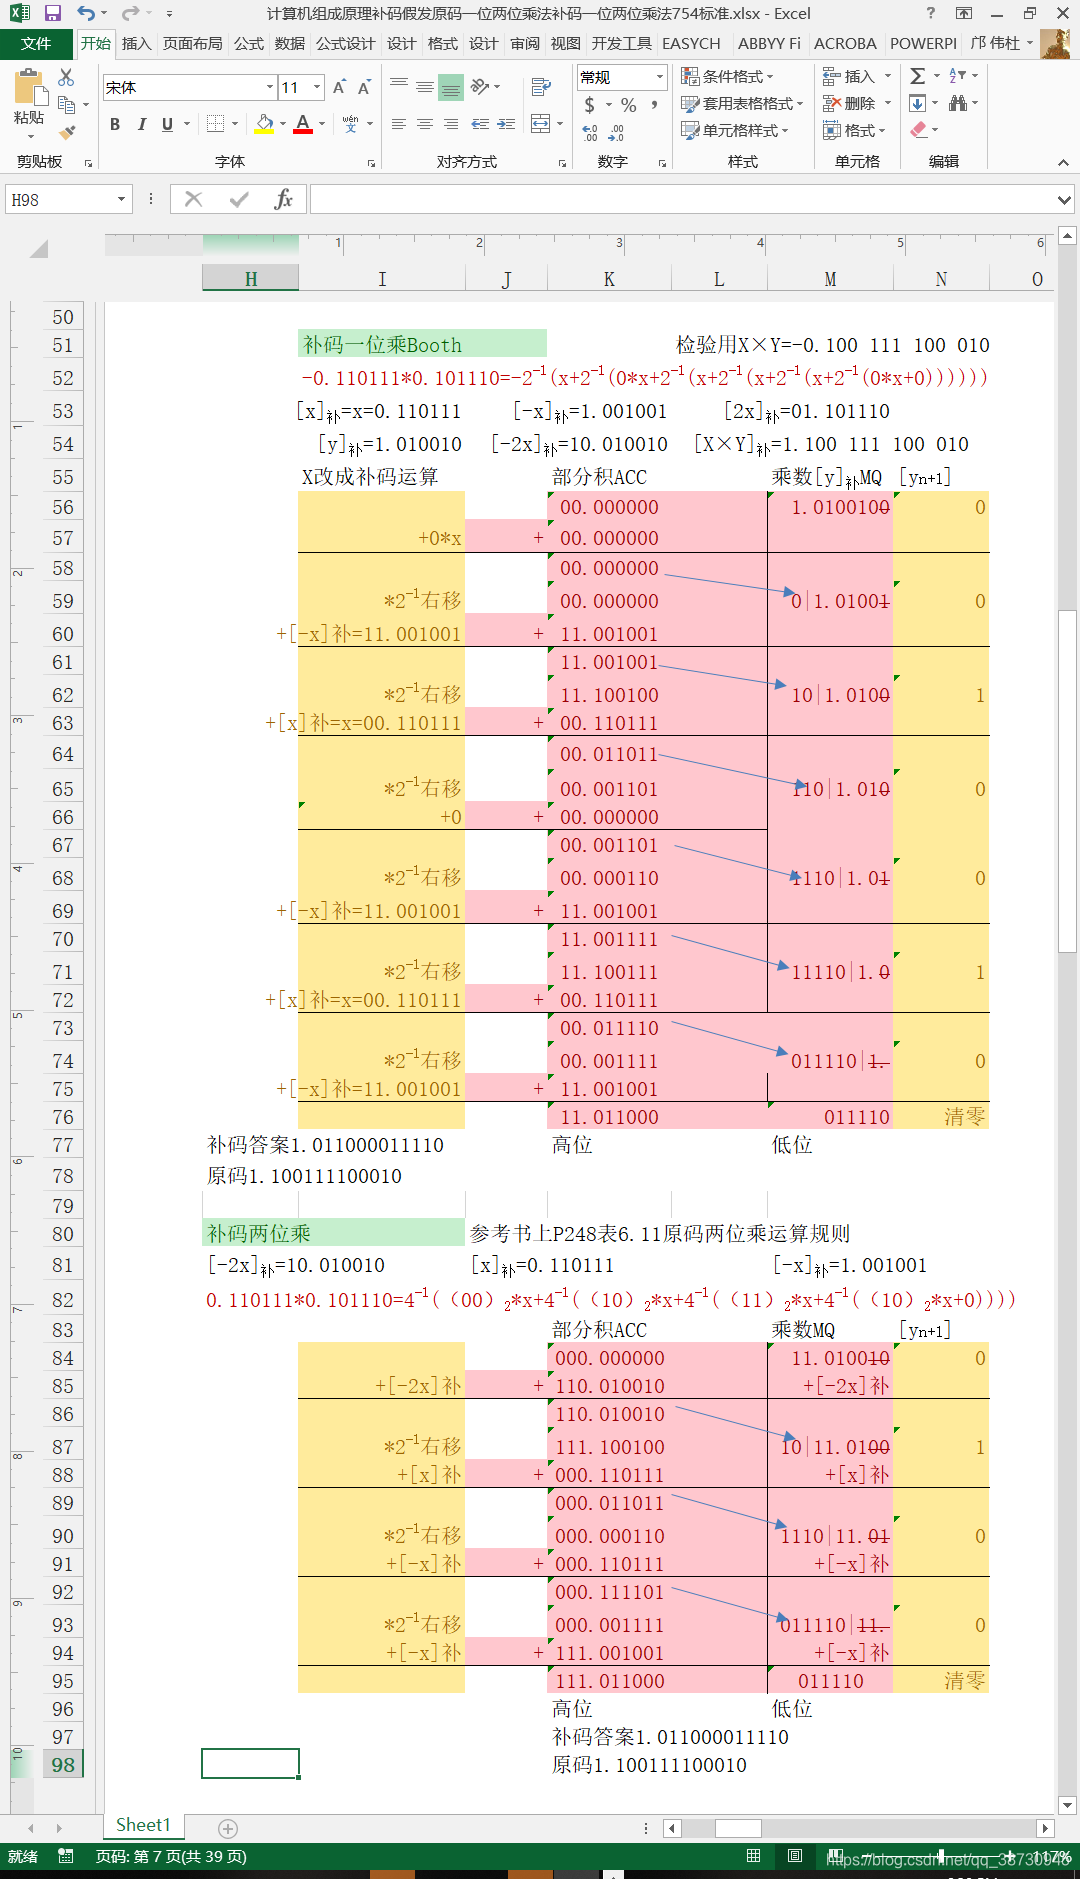Open the 格式 (Format cells) dropdown
1080x1879 pixels.
[x=855, y=131]
